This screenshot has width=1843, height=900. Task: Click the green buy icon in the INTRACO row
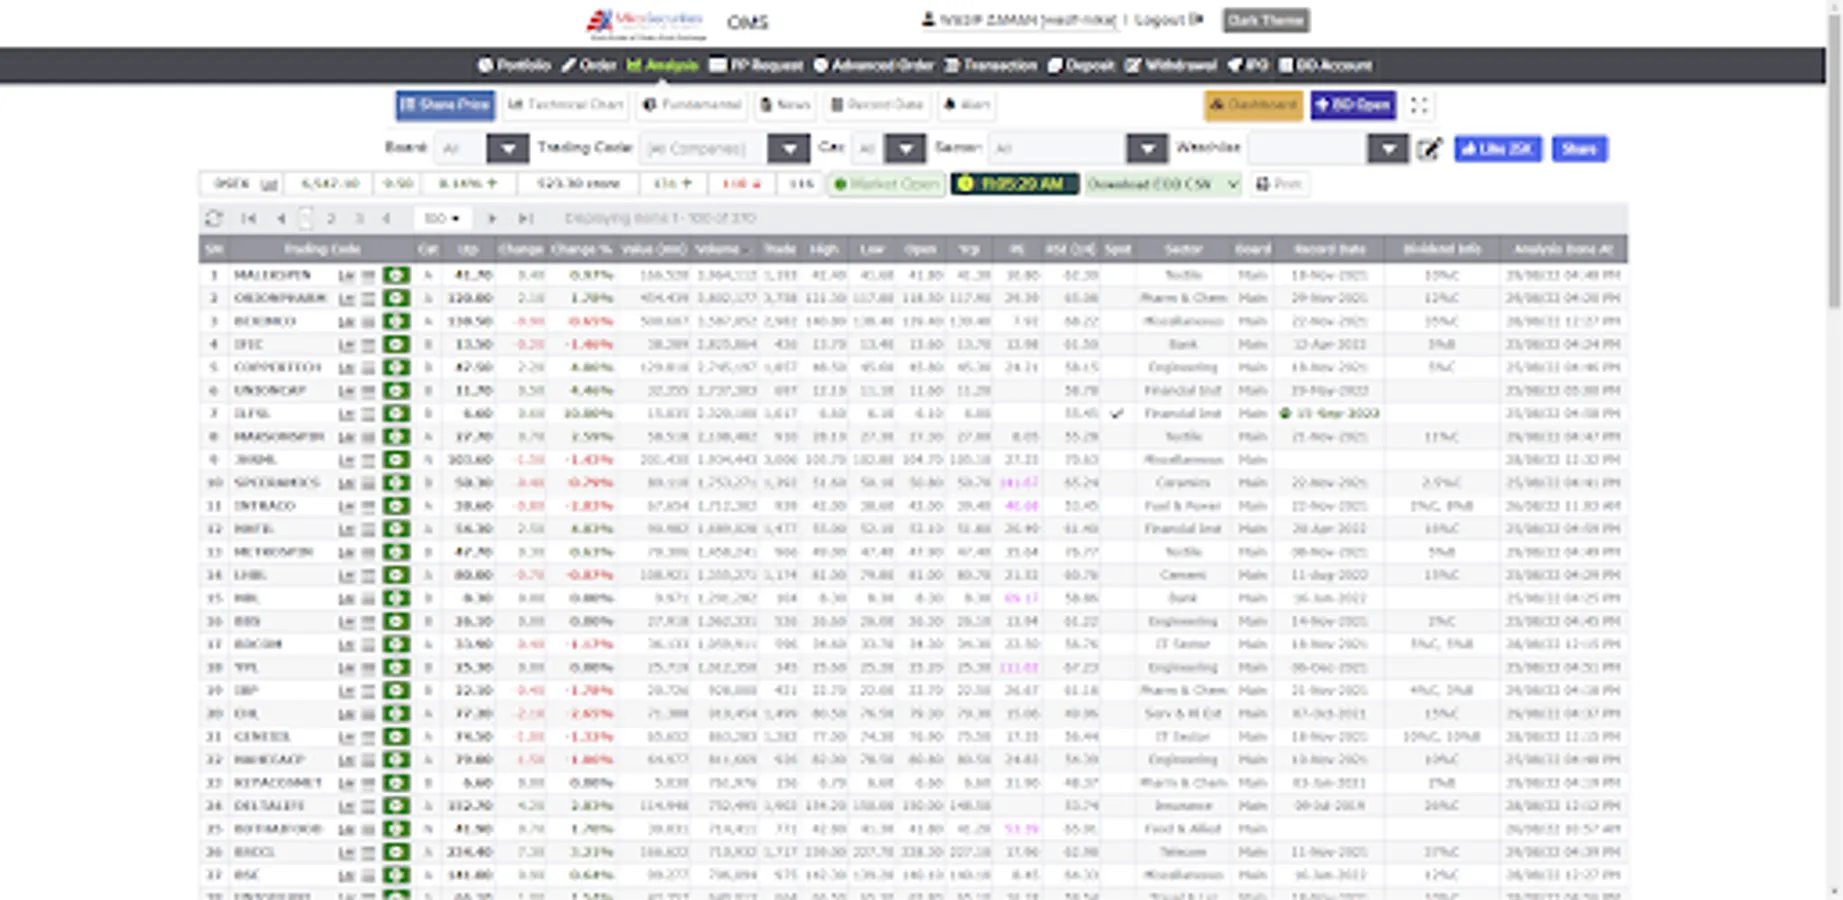click(396, 506)
